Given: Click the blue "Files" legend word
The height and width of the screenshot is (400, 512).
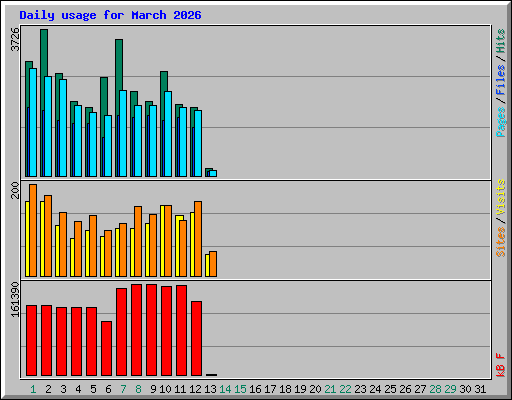Looking at the screenshot, I should coord(501,80).
